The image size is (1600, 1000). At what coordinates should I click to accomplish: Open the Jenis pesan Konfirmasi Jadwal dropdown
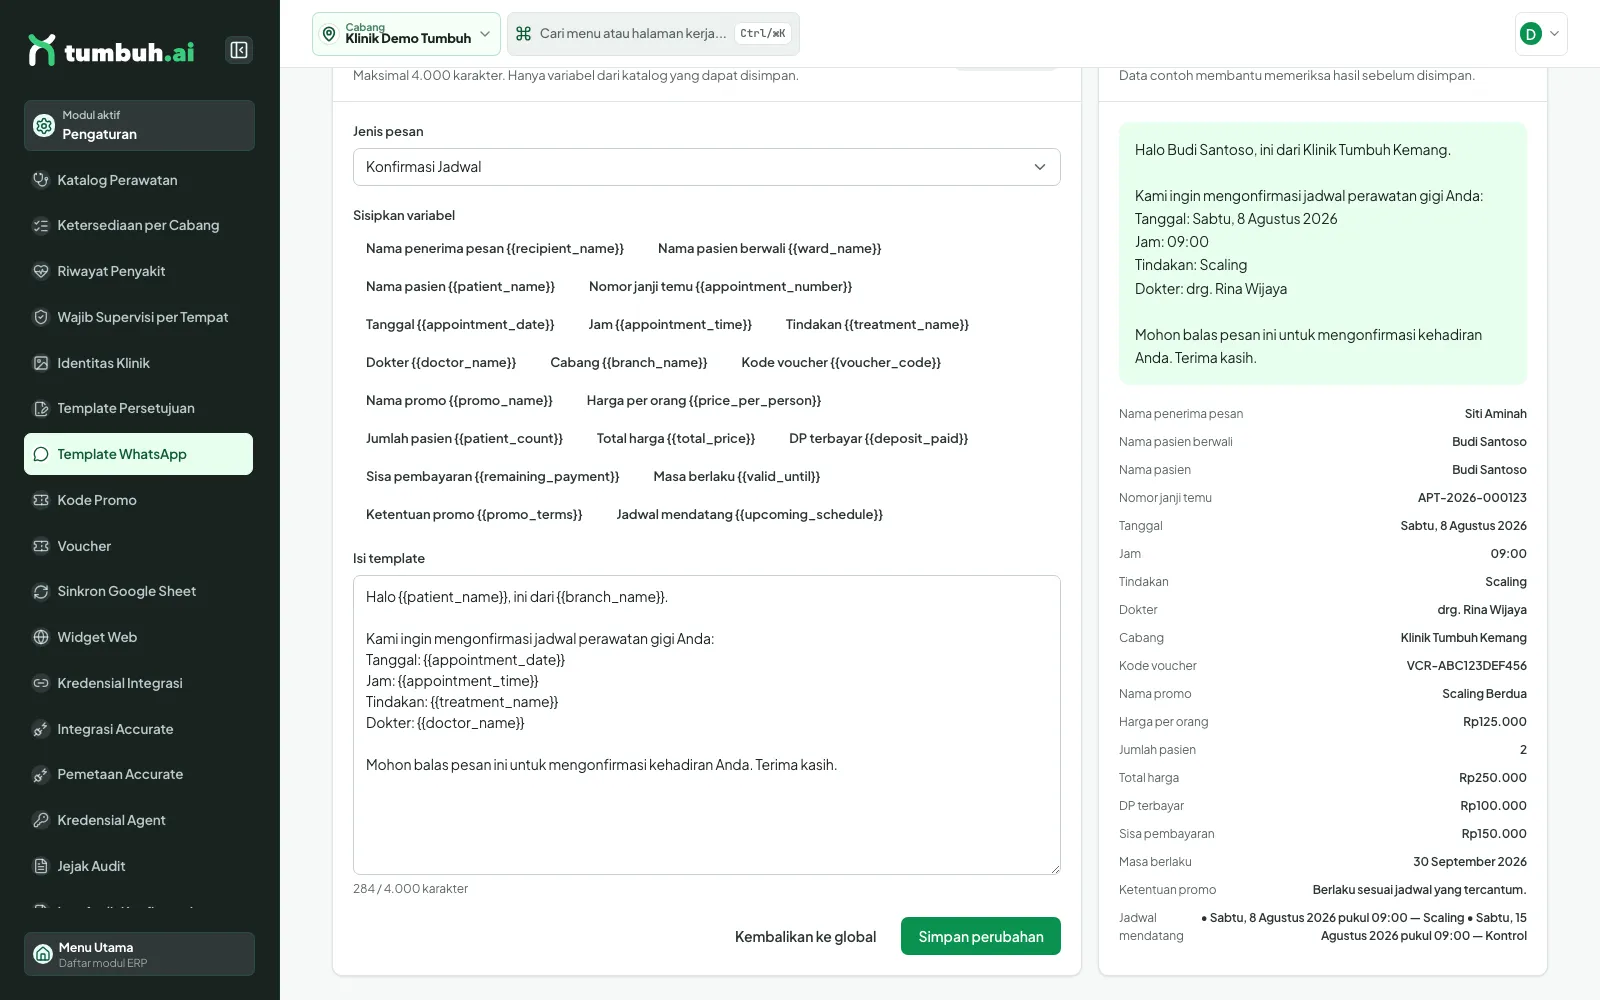(706, 167)
